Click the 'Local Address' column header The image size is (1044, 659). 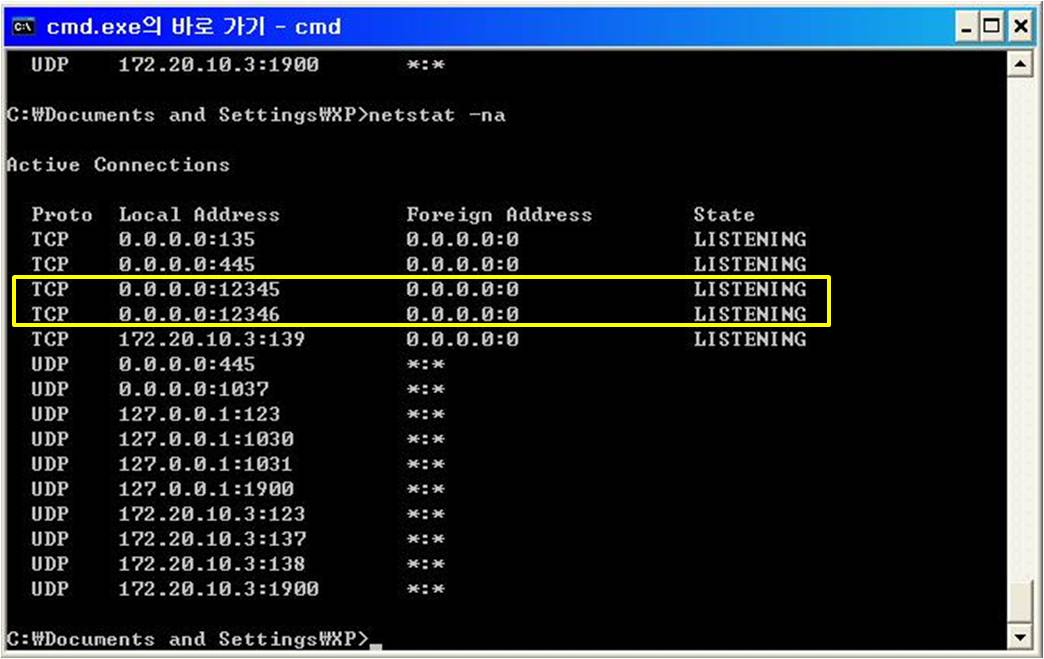click(199, 215)
